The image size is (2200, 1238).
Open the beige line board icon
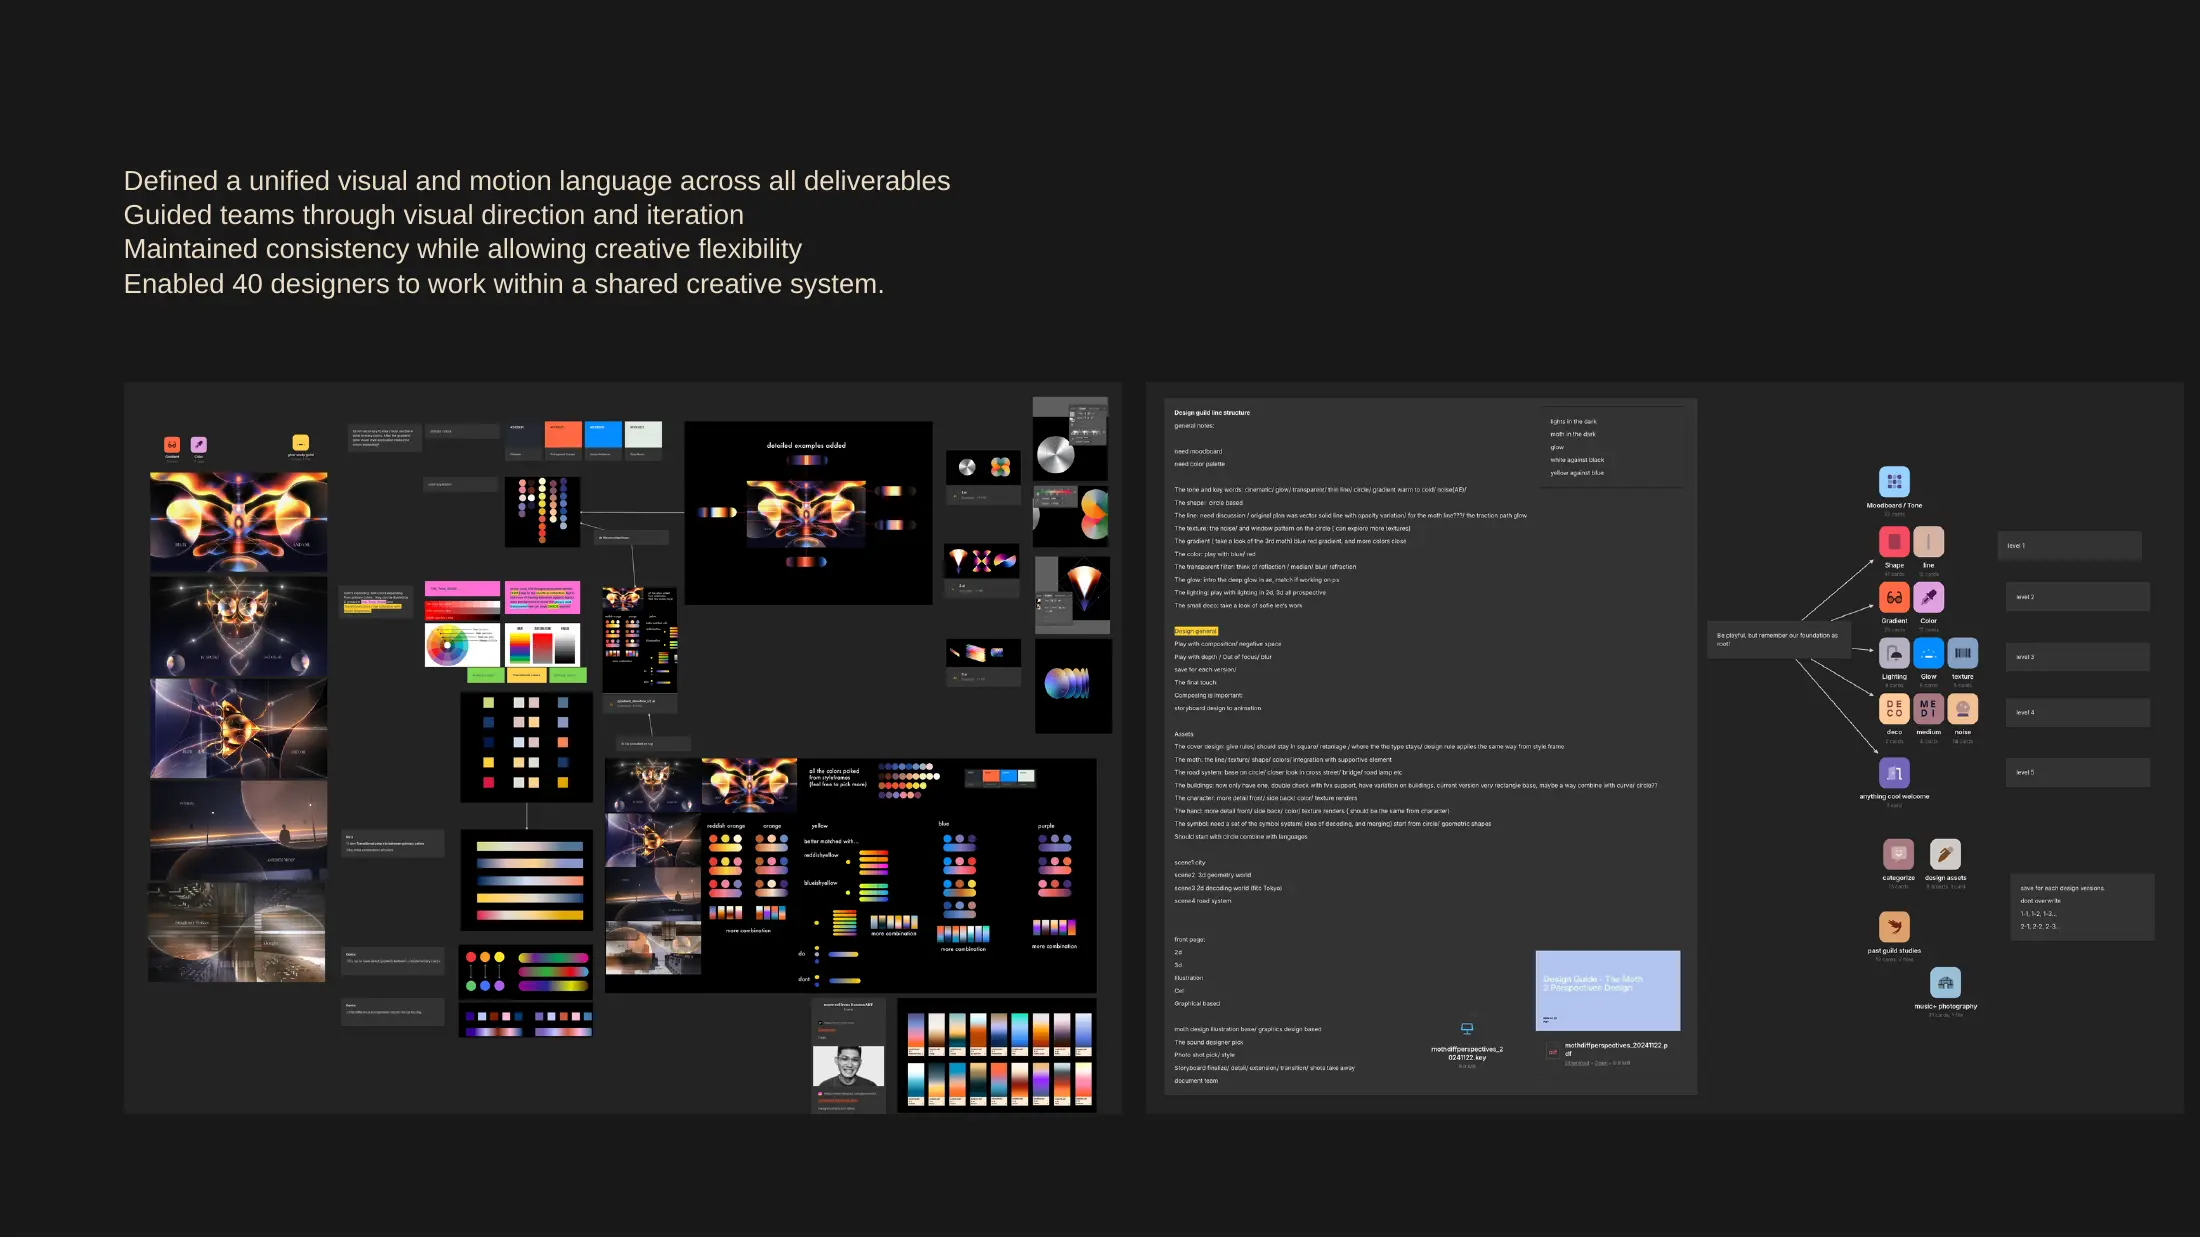(x=1929, y=542)
